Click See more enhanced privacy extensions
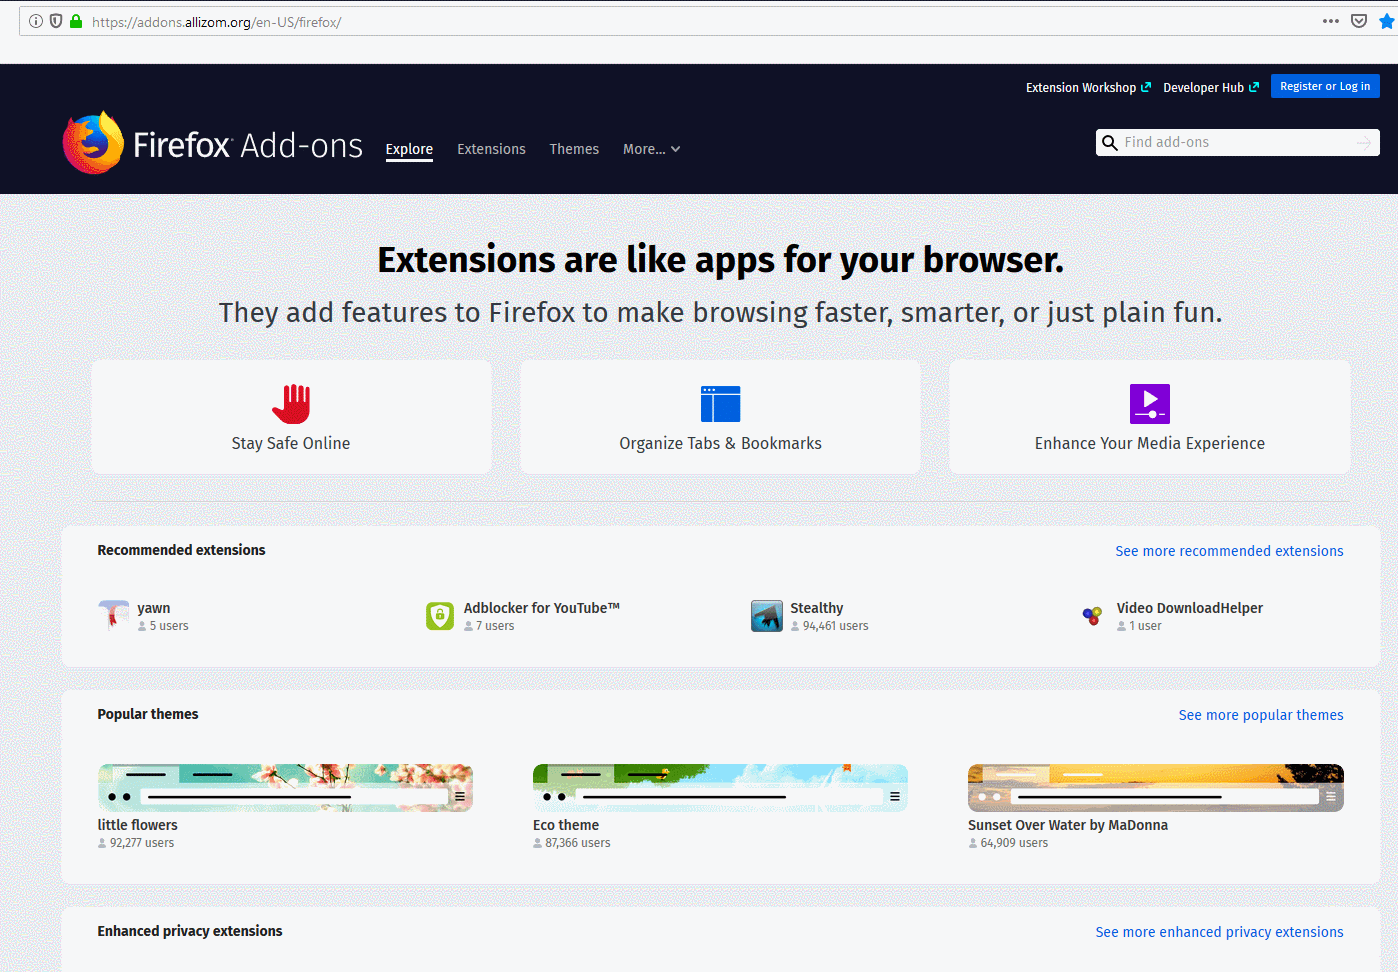 pyautogui.click(x=1219, y=932)
